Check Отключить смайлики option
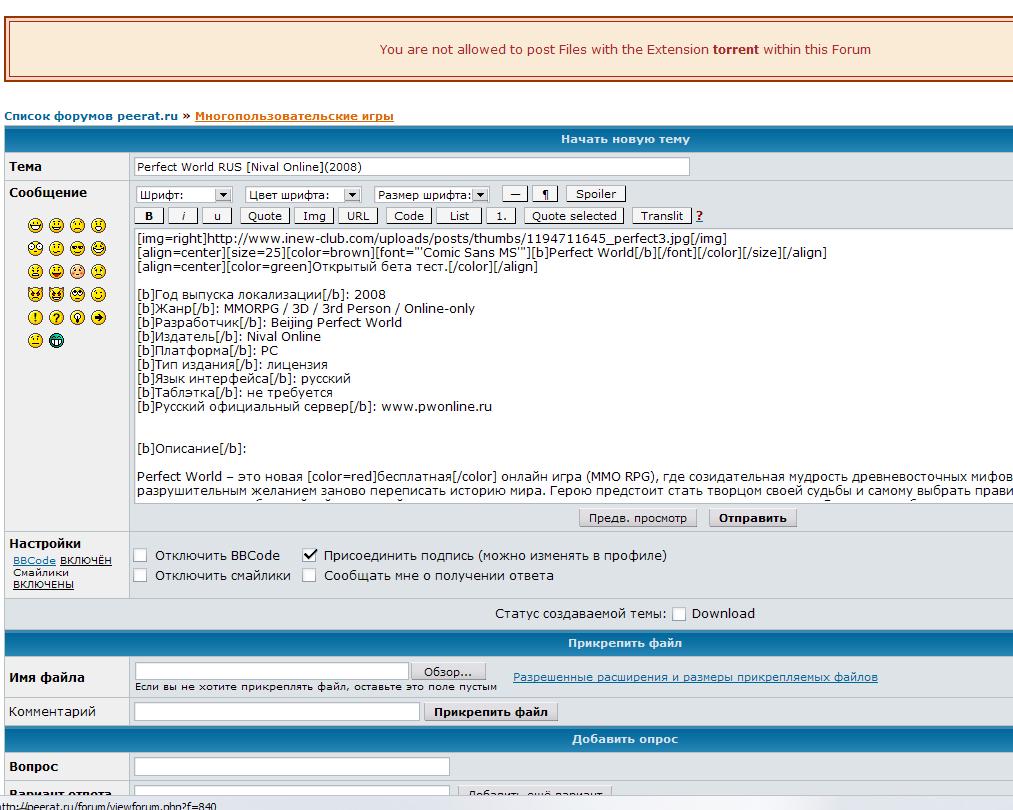The height and width of the screenshot is (810, 1013). tap(140, 575)
